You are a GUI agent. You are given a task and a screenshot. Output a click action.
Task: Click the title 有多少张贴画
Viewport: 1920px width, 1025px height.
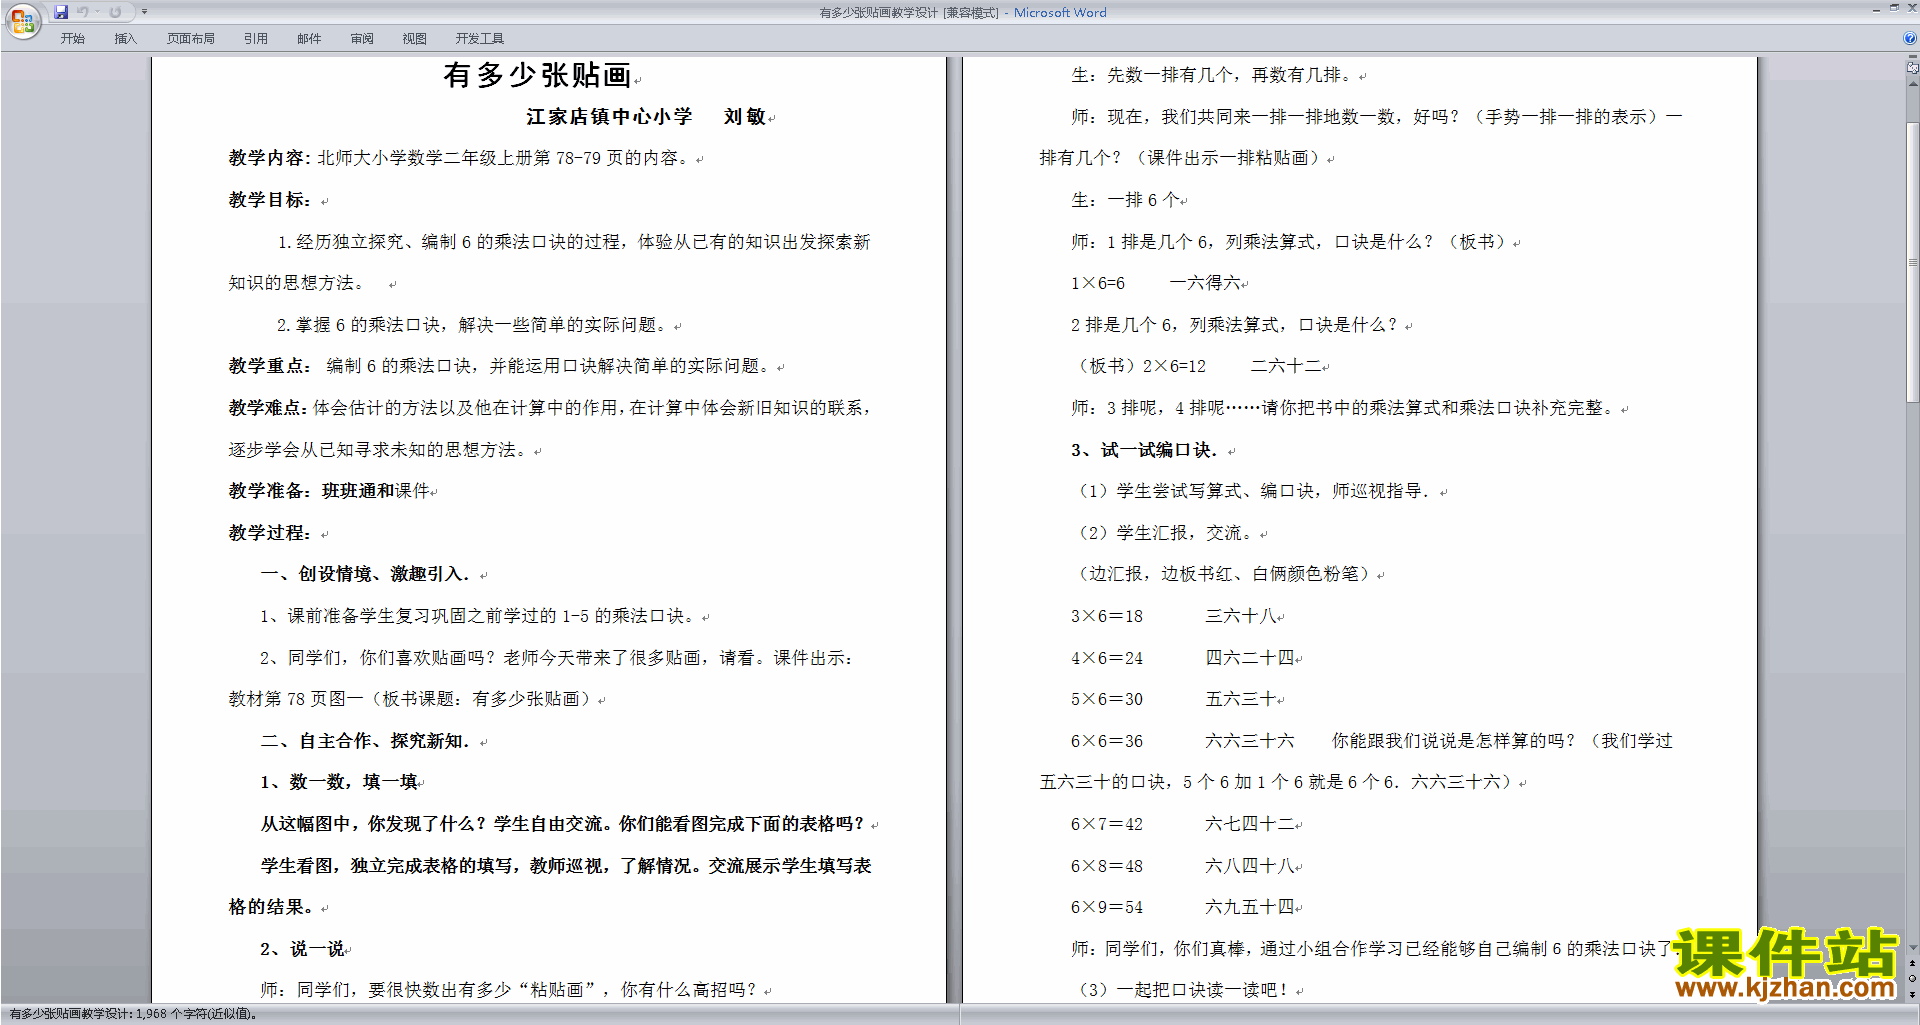pyautogui.click(x=537, y=76)
